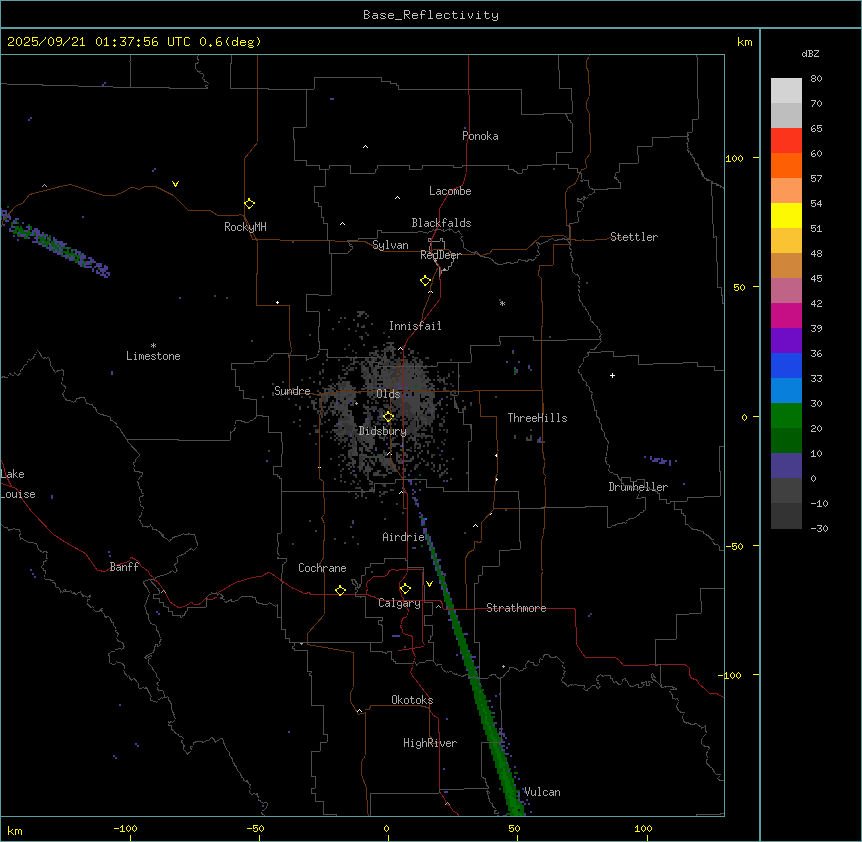Pick the red swatch in dBZ legend
The height and width of the screenshot is (842, 862).
pyautogui.click(x=786, y=140)
